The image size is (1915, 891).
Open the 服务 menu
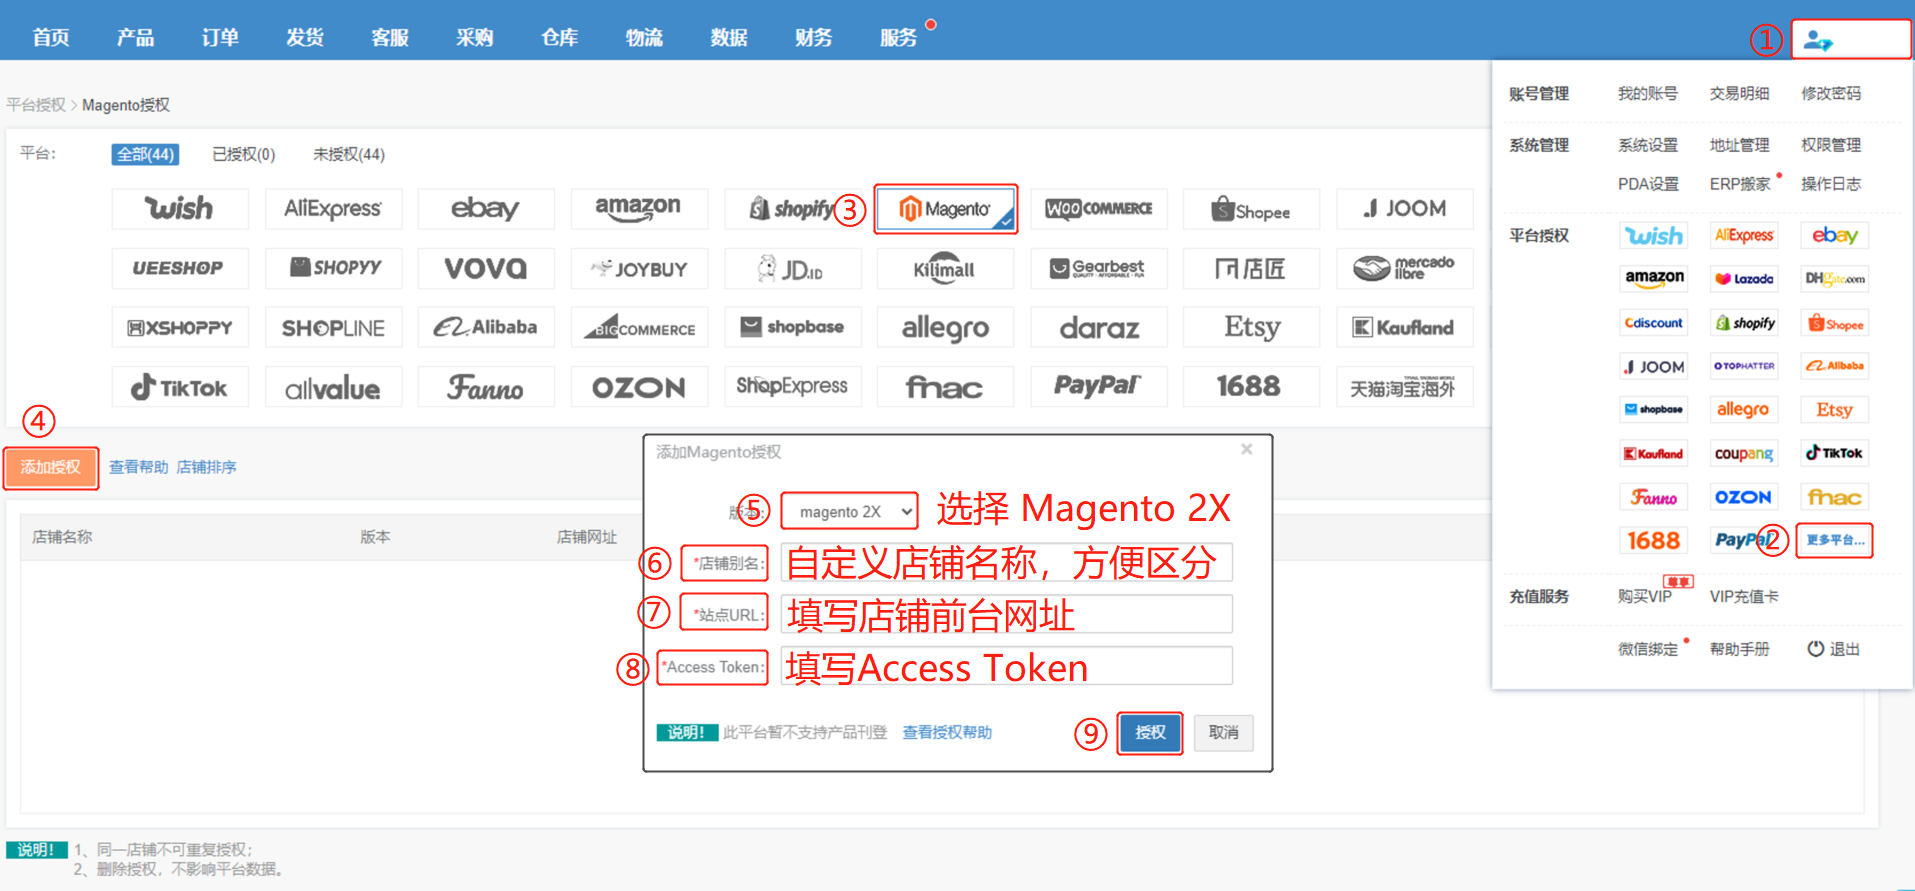pos(899,38)
